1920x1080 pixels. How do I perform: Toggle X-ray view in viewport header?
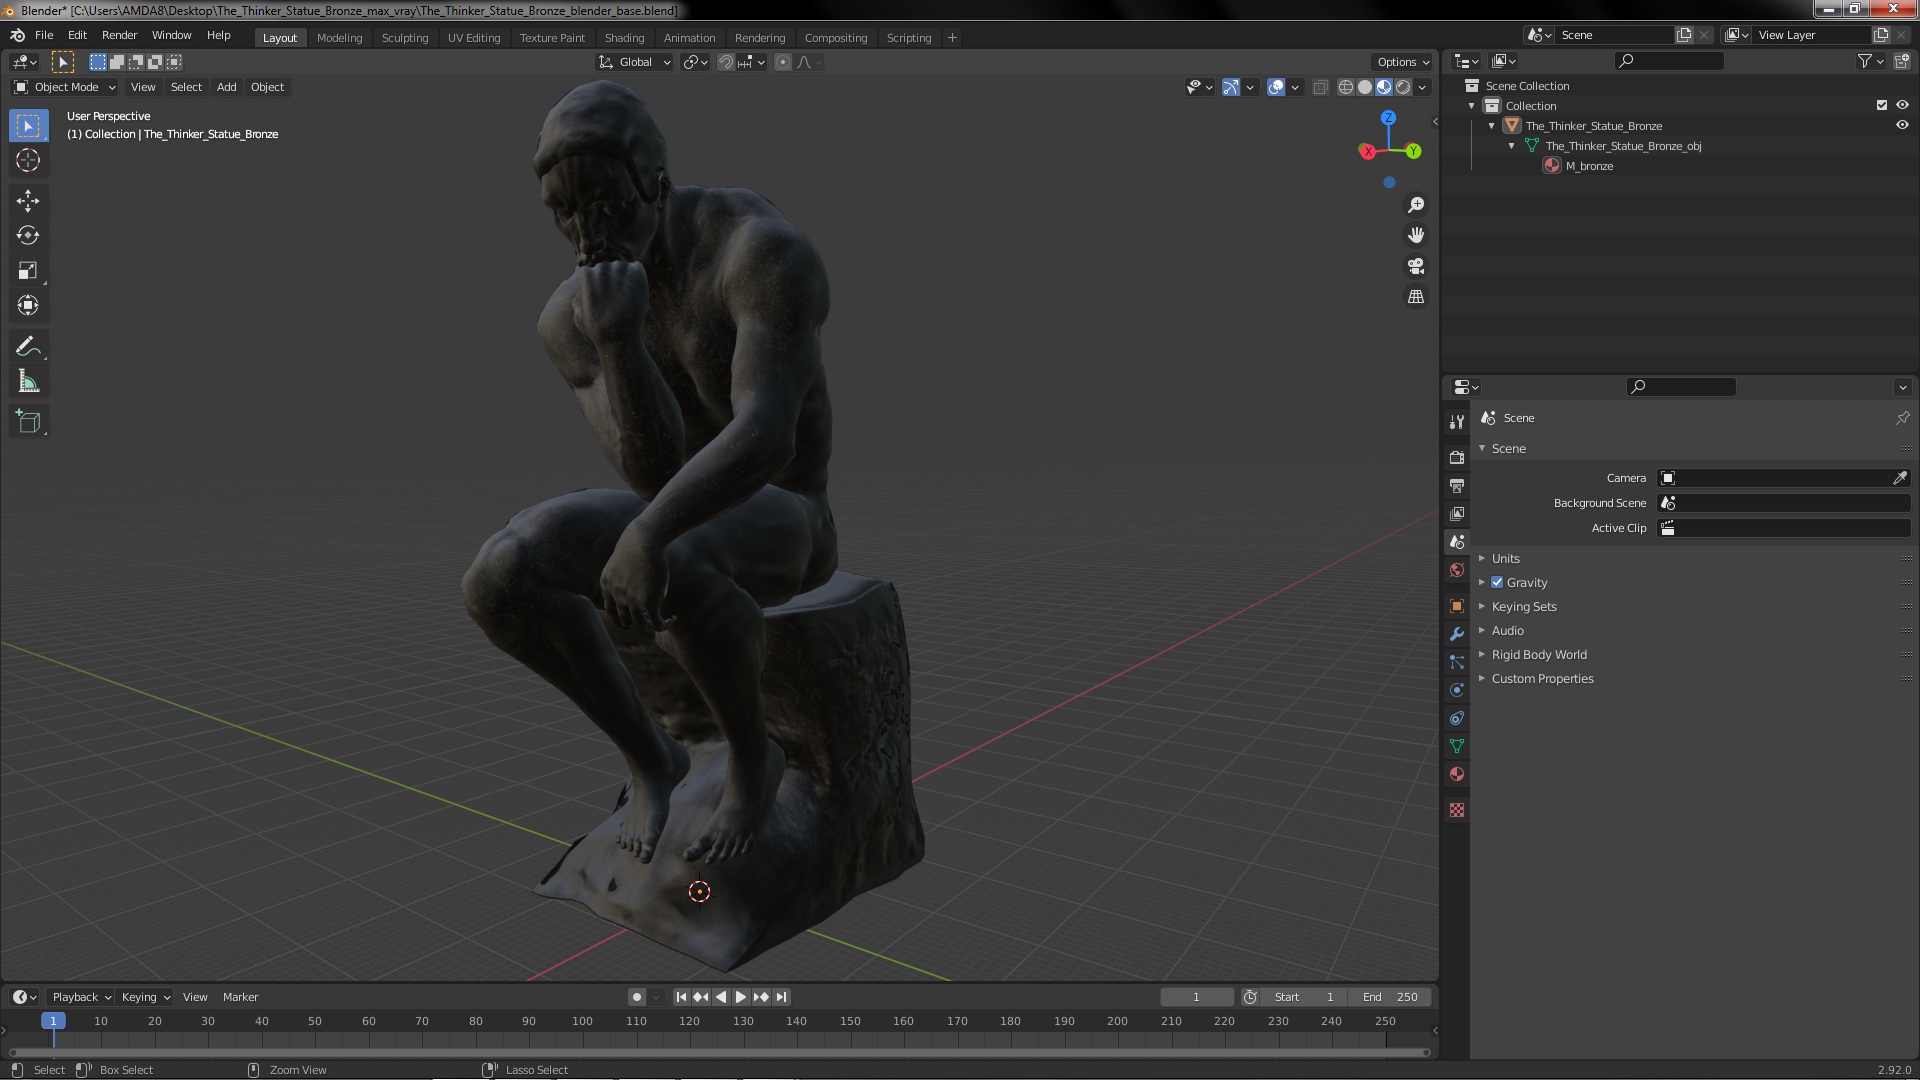[x=1320, y=88]
